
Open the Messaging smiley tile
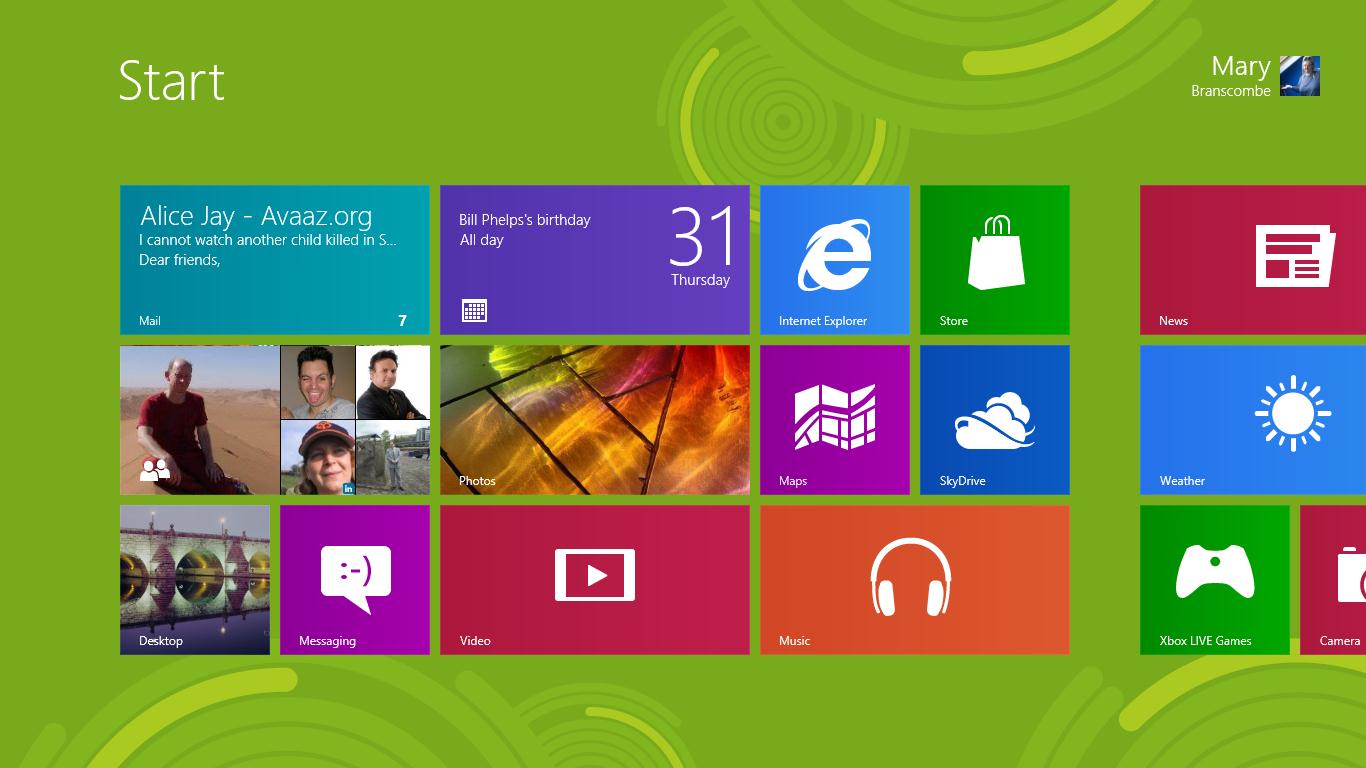click(355, 580)
